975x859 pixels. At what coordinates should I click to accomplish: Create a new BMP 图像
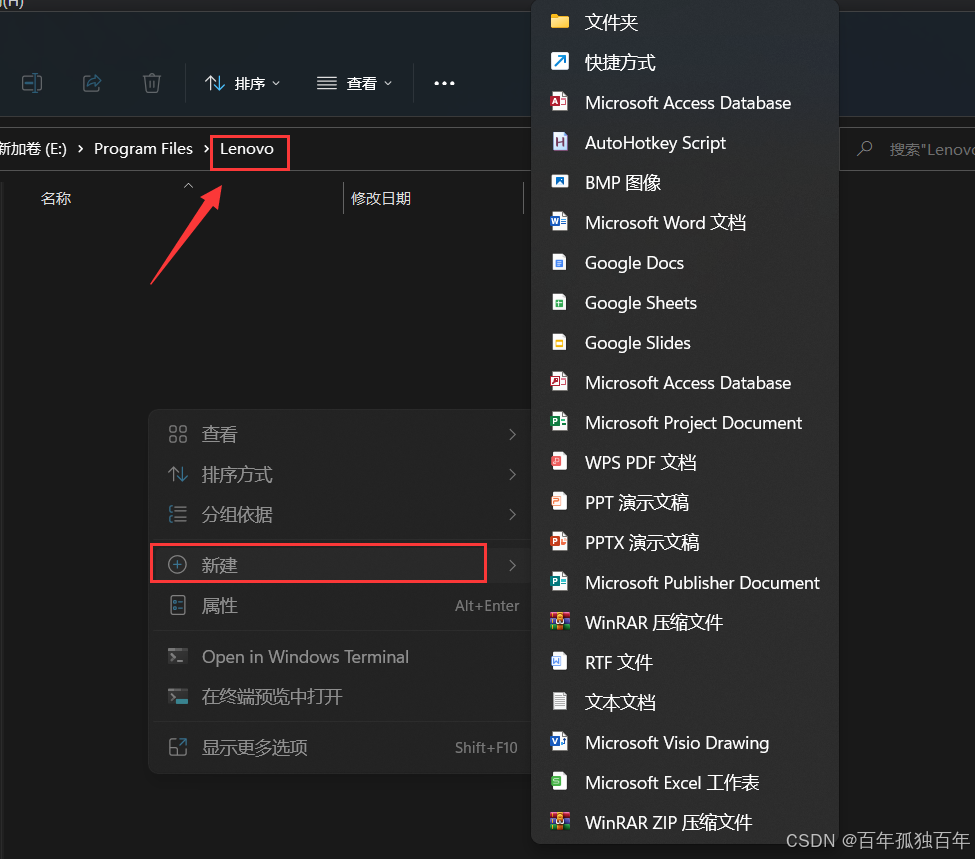685,182
